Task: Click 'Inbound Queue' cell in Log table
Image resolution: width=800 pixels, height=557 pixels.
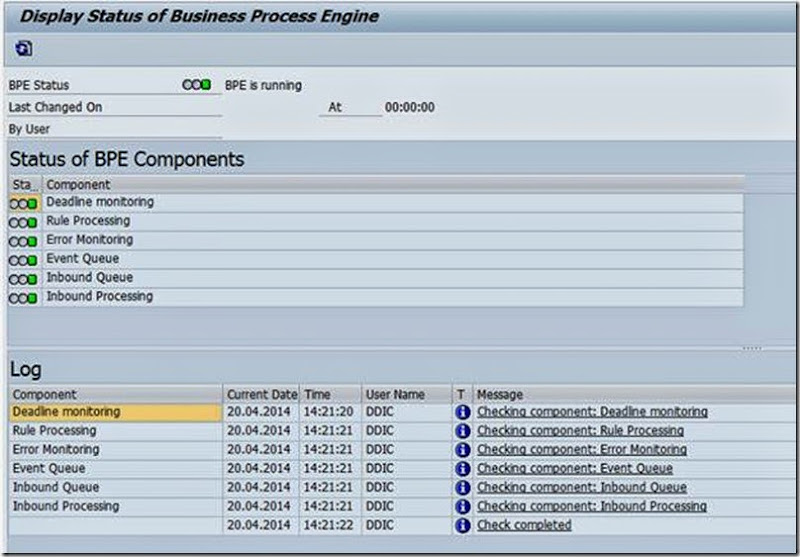Action: [x=115, y=488]
